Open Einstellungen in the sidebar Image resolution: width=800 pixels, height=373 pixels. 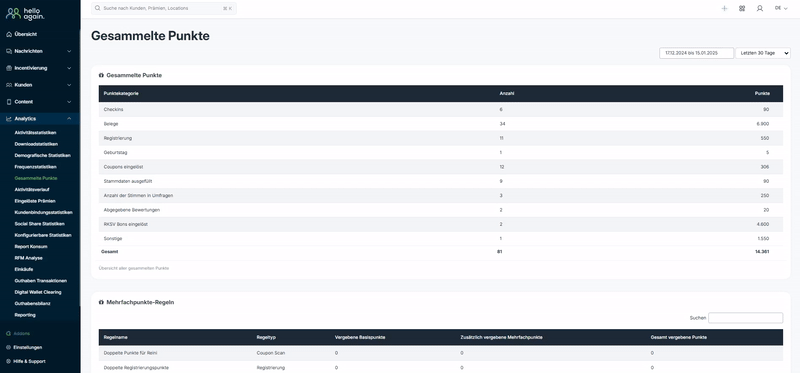pos(28,347)
